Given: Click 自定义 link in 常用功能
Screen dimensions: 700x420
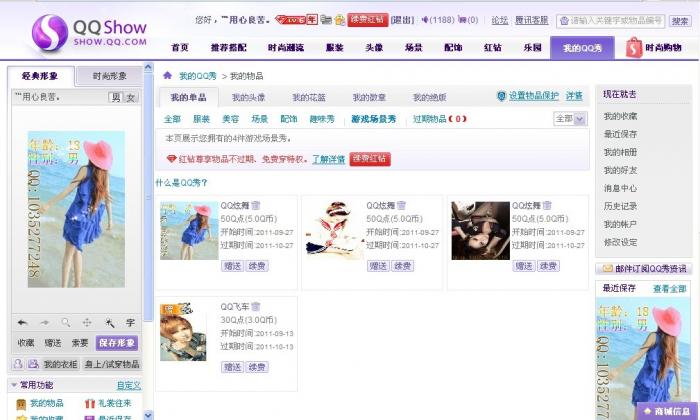Looking at the screenshot, I should click(x=129, y=385).
